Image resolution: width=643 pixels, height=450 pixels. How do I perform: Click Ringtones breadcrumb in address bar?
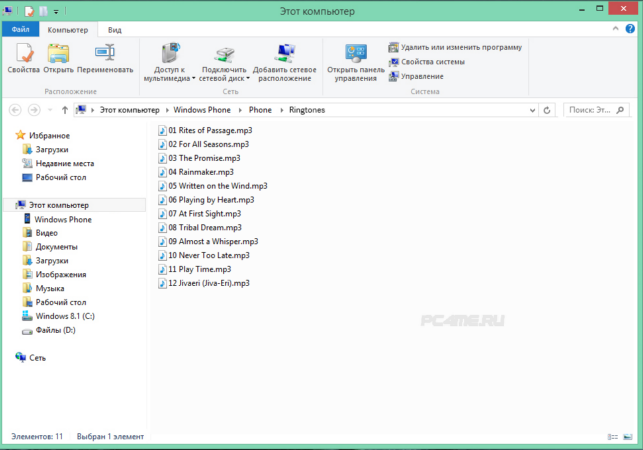[x=307, y=110]
